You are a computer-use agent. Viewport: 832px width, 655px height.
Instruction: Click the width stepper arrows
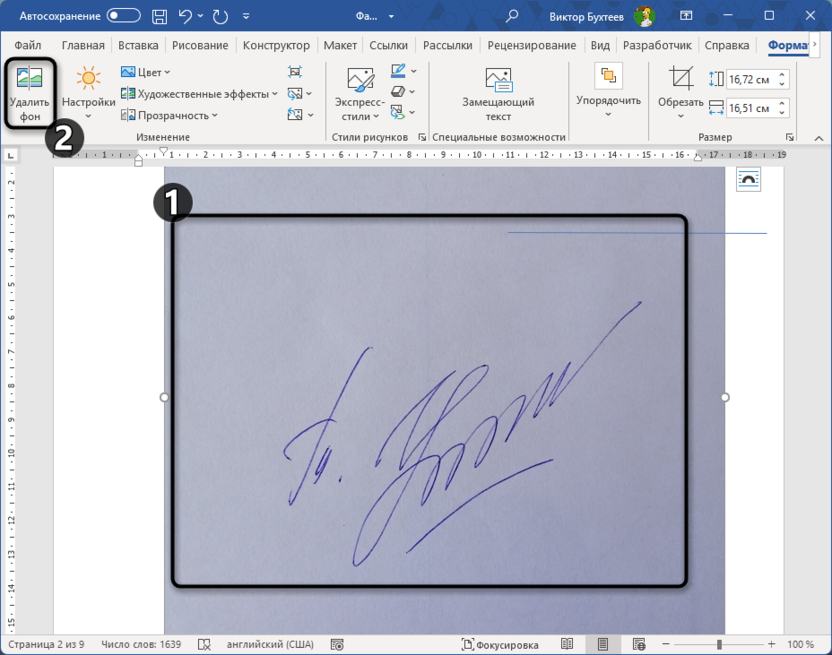(782, 108)
